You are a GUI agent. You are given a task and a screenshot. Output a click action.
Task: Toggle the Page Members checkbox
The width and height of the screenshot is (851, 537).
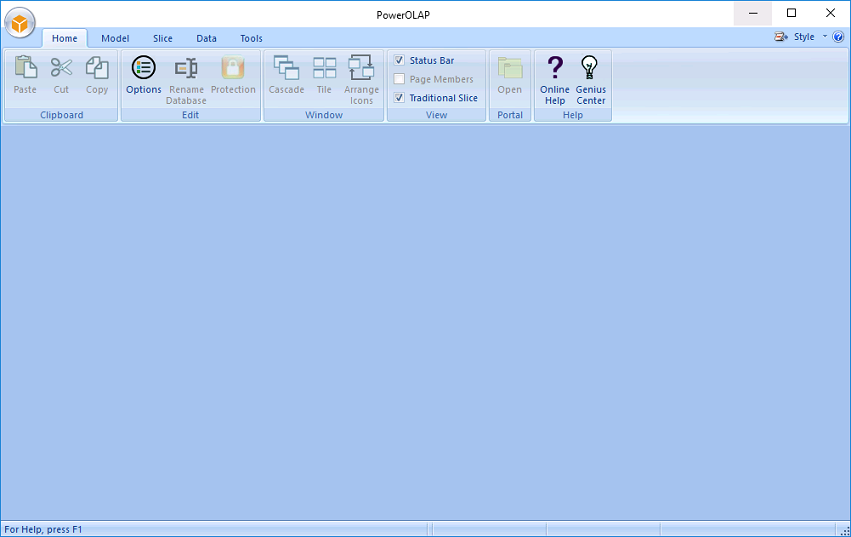pos(400,79)
